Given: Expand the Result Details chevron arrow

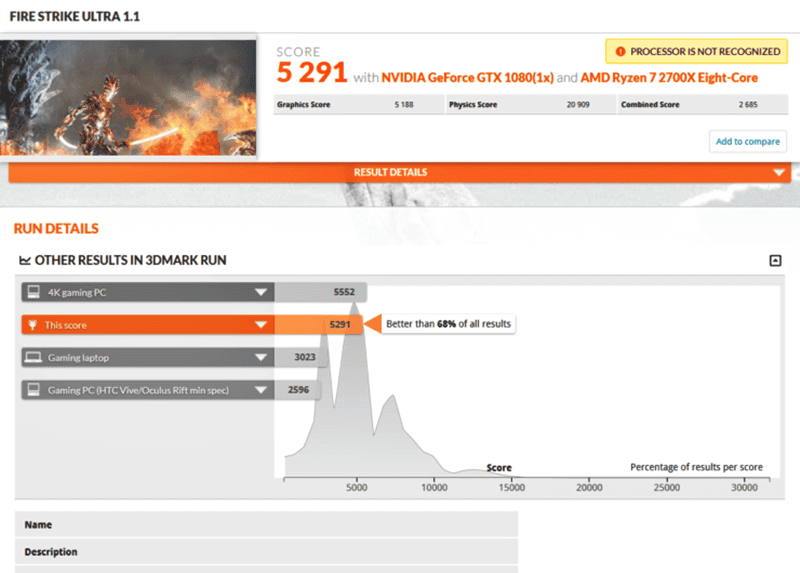Looking at the screenshot, I should tap(779, 173).
